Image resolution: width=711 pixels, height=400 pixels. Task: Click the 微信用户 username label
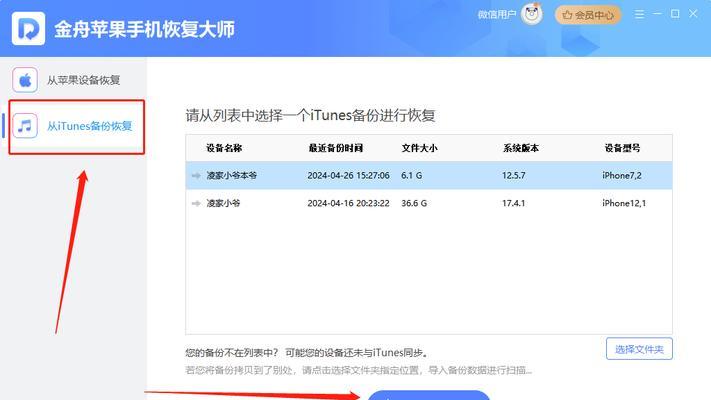pyautogui.click(x=497, y=15)
